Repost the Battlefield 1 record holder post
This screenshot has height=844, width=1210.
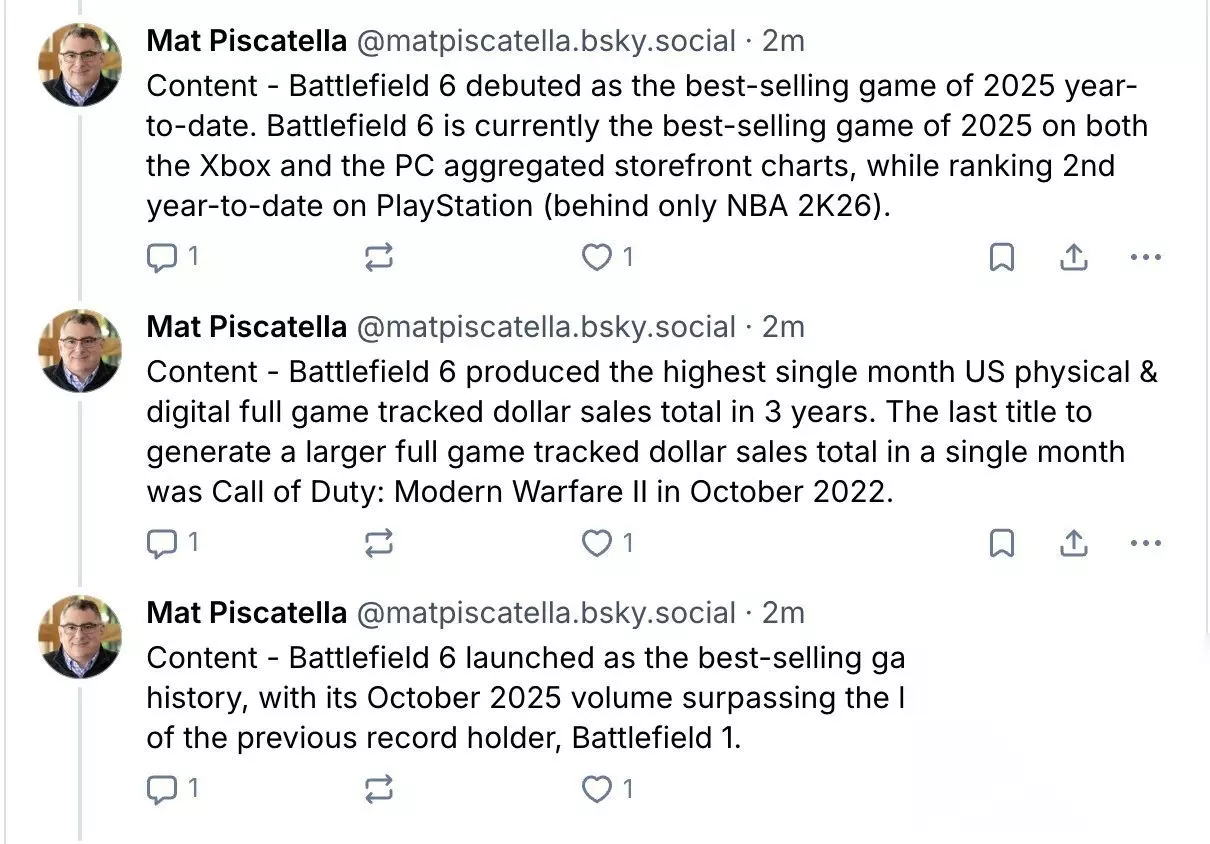[379, 789]
